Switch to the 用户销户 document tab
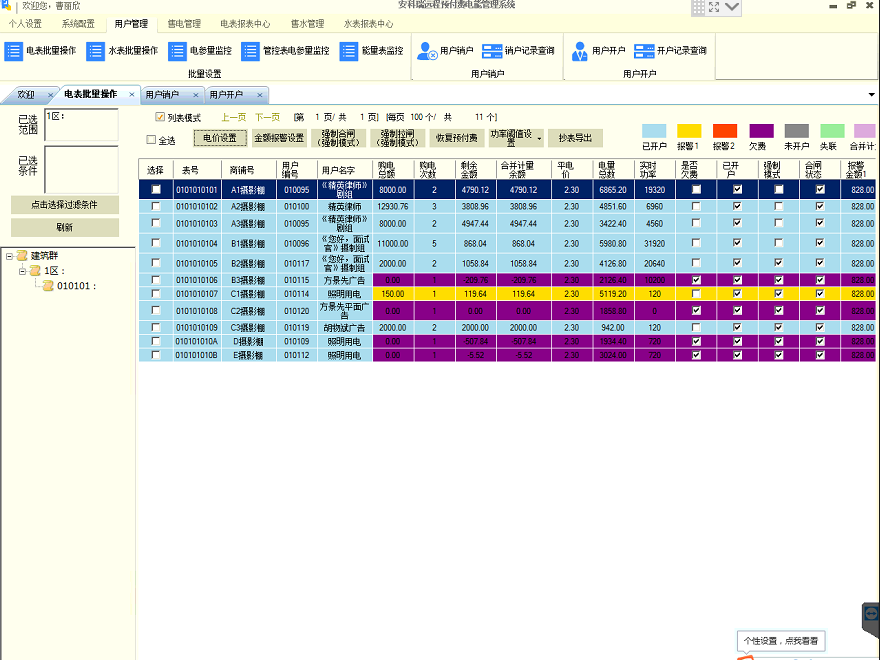Image resolution: width=880 pixels, height=660 pixels. click(162, 95)
